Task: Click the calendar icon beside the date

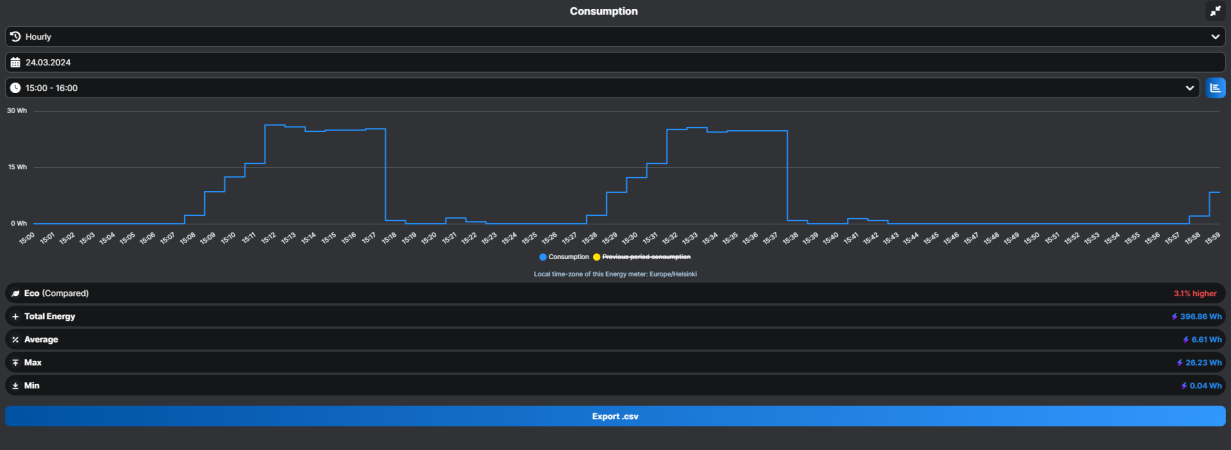Action: (x=15, y=62)
